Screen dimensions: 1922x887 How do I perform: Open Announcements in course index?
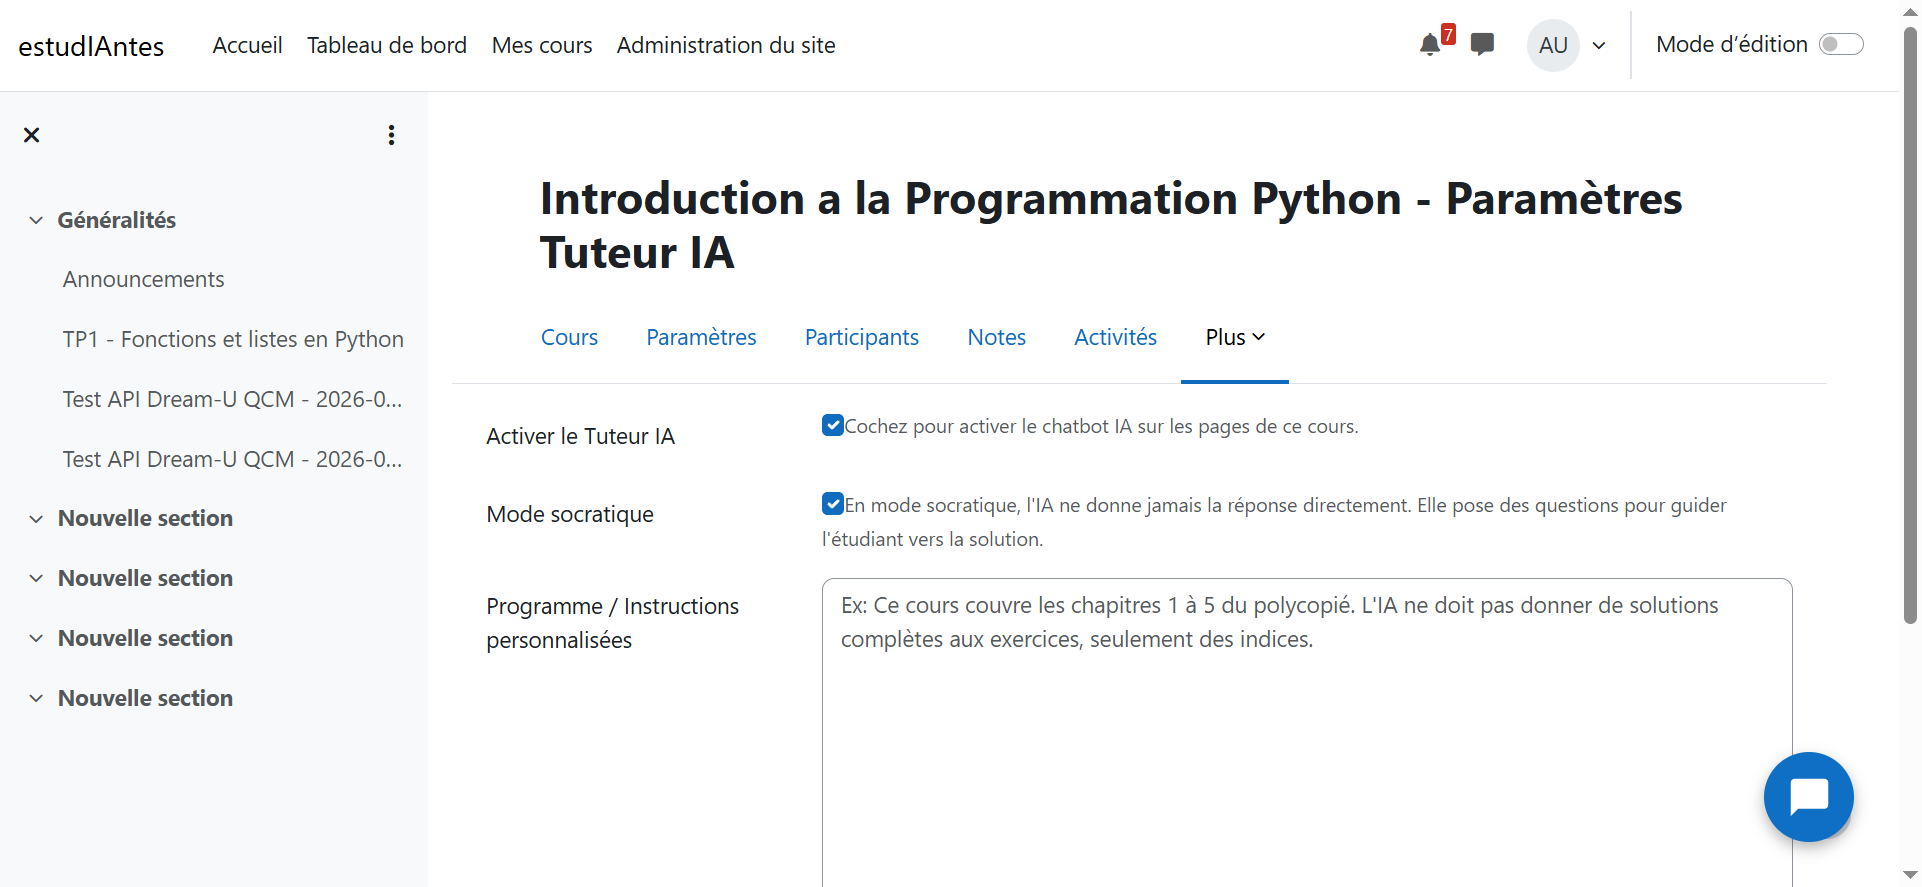click(x=144, y=280)
